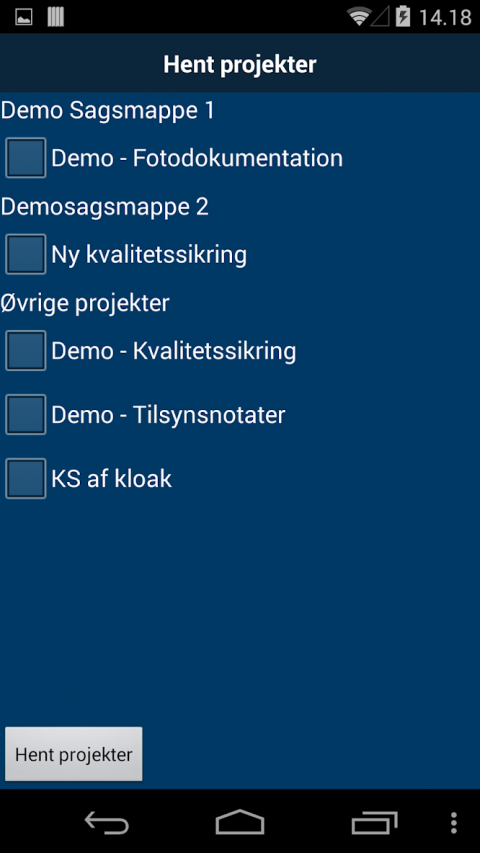
Task: Tap the Android home navigation icon
Action: coord(240,822)
